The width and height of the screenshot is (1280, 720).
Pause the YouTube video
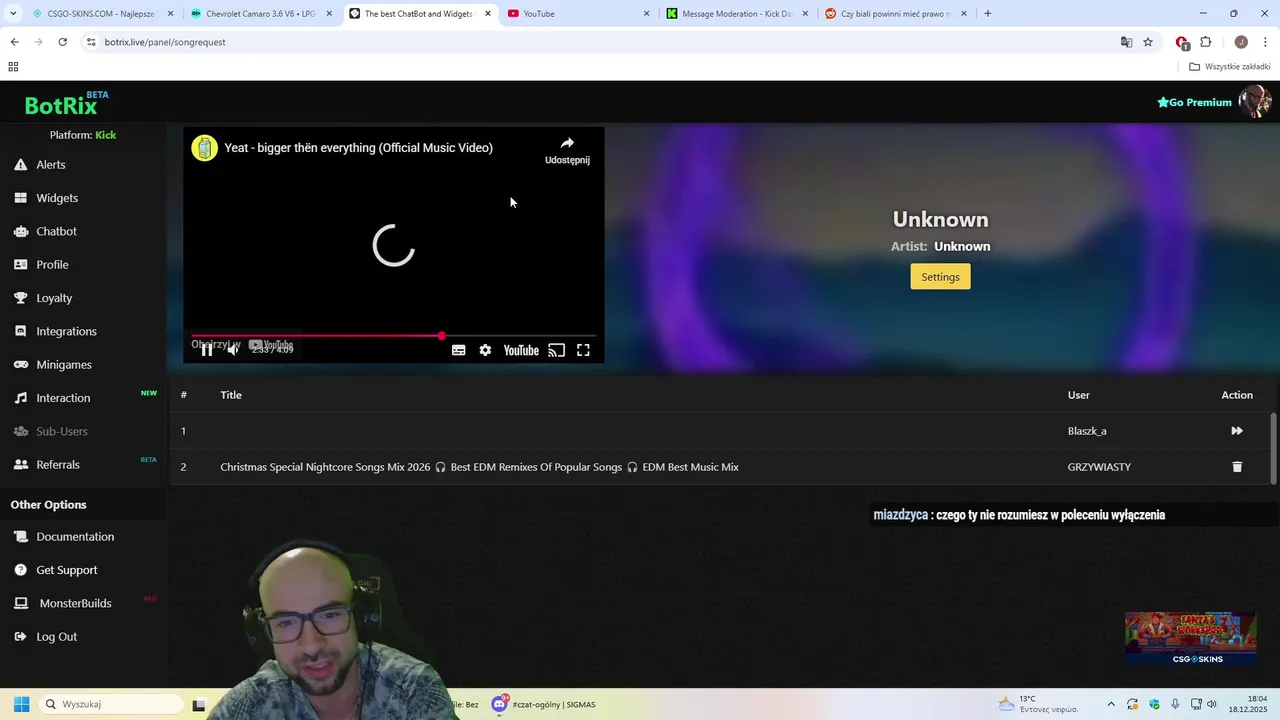207,350
